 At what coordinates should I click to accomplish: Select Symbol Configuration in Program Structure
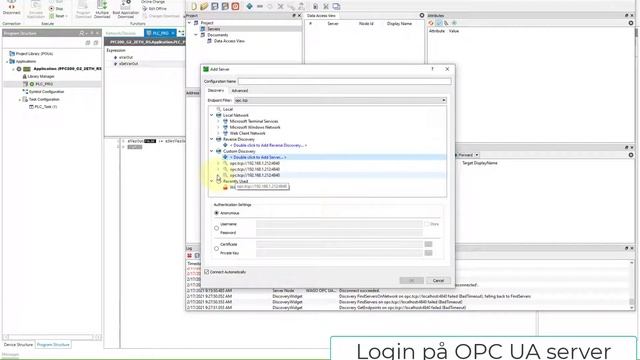(x=47, y=92)
